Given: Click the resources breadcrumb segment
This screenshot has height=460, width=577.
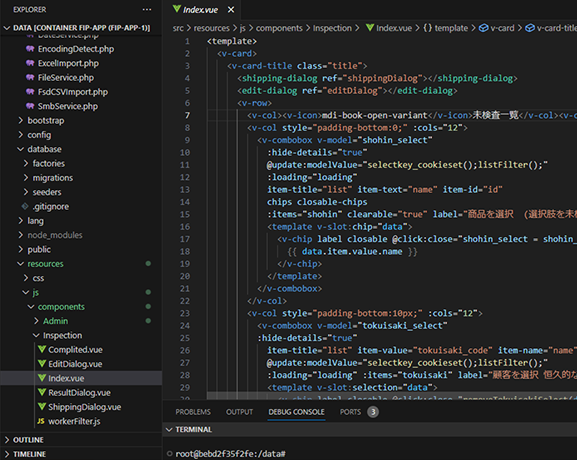Looking at the screenshot, I should point(211,28).
